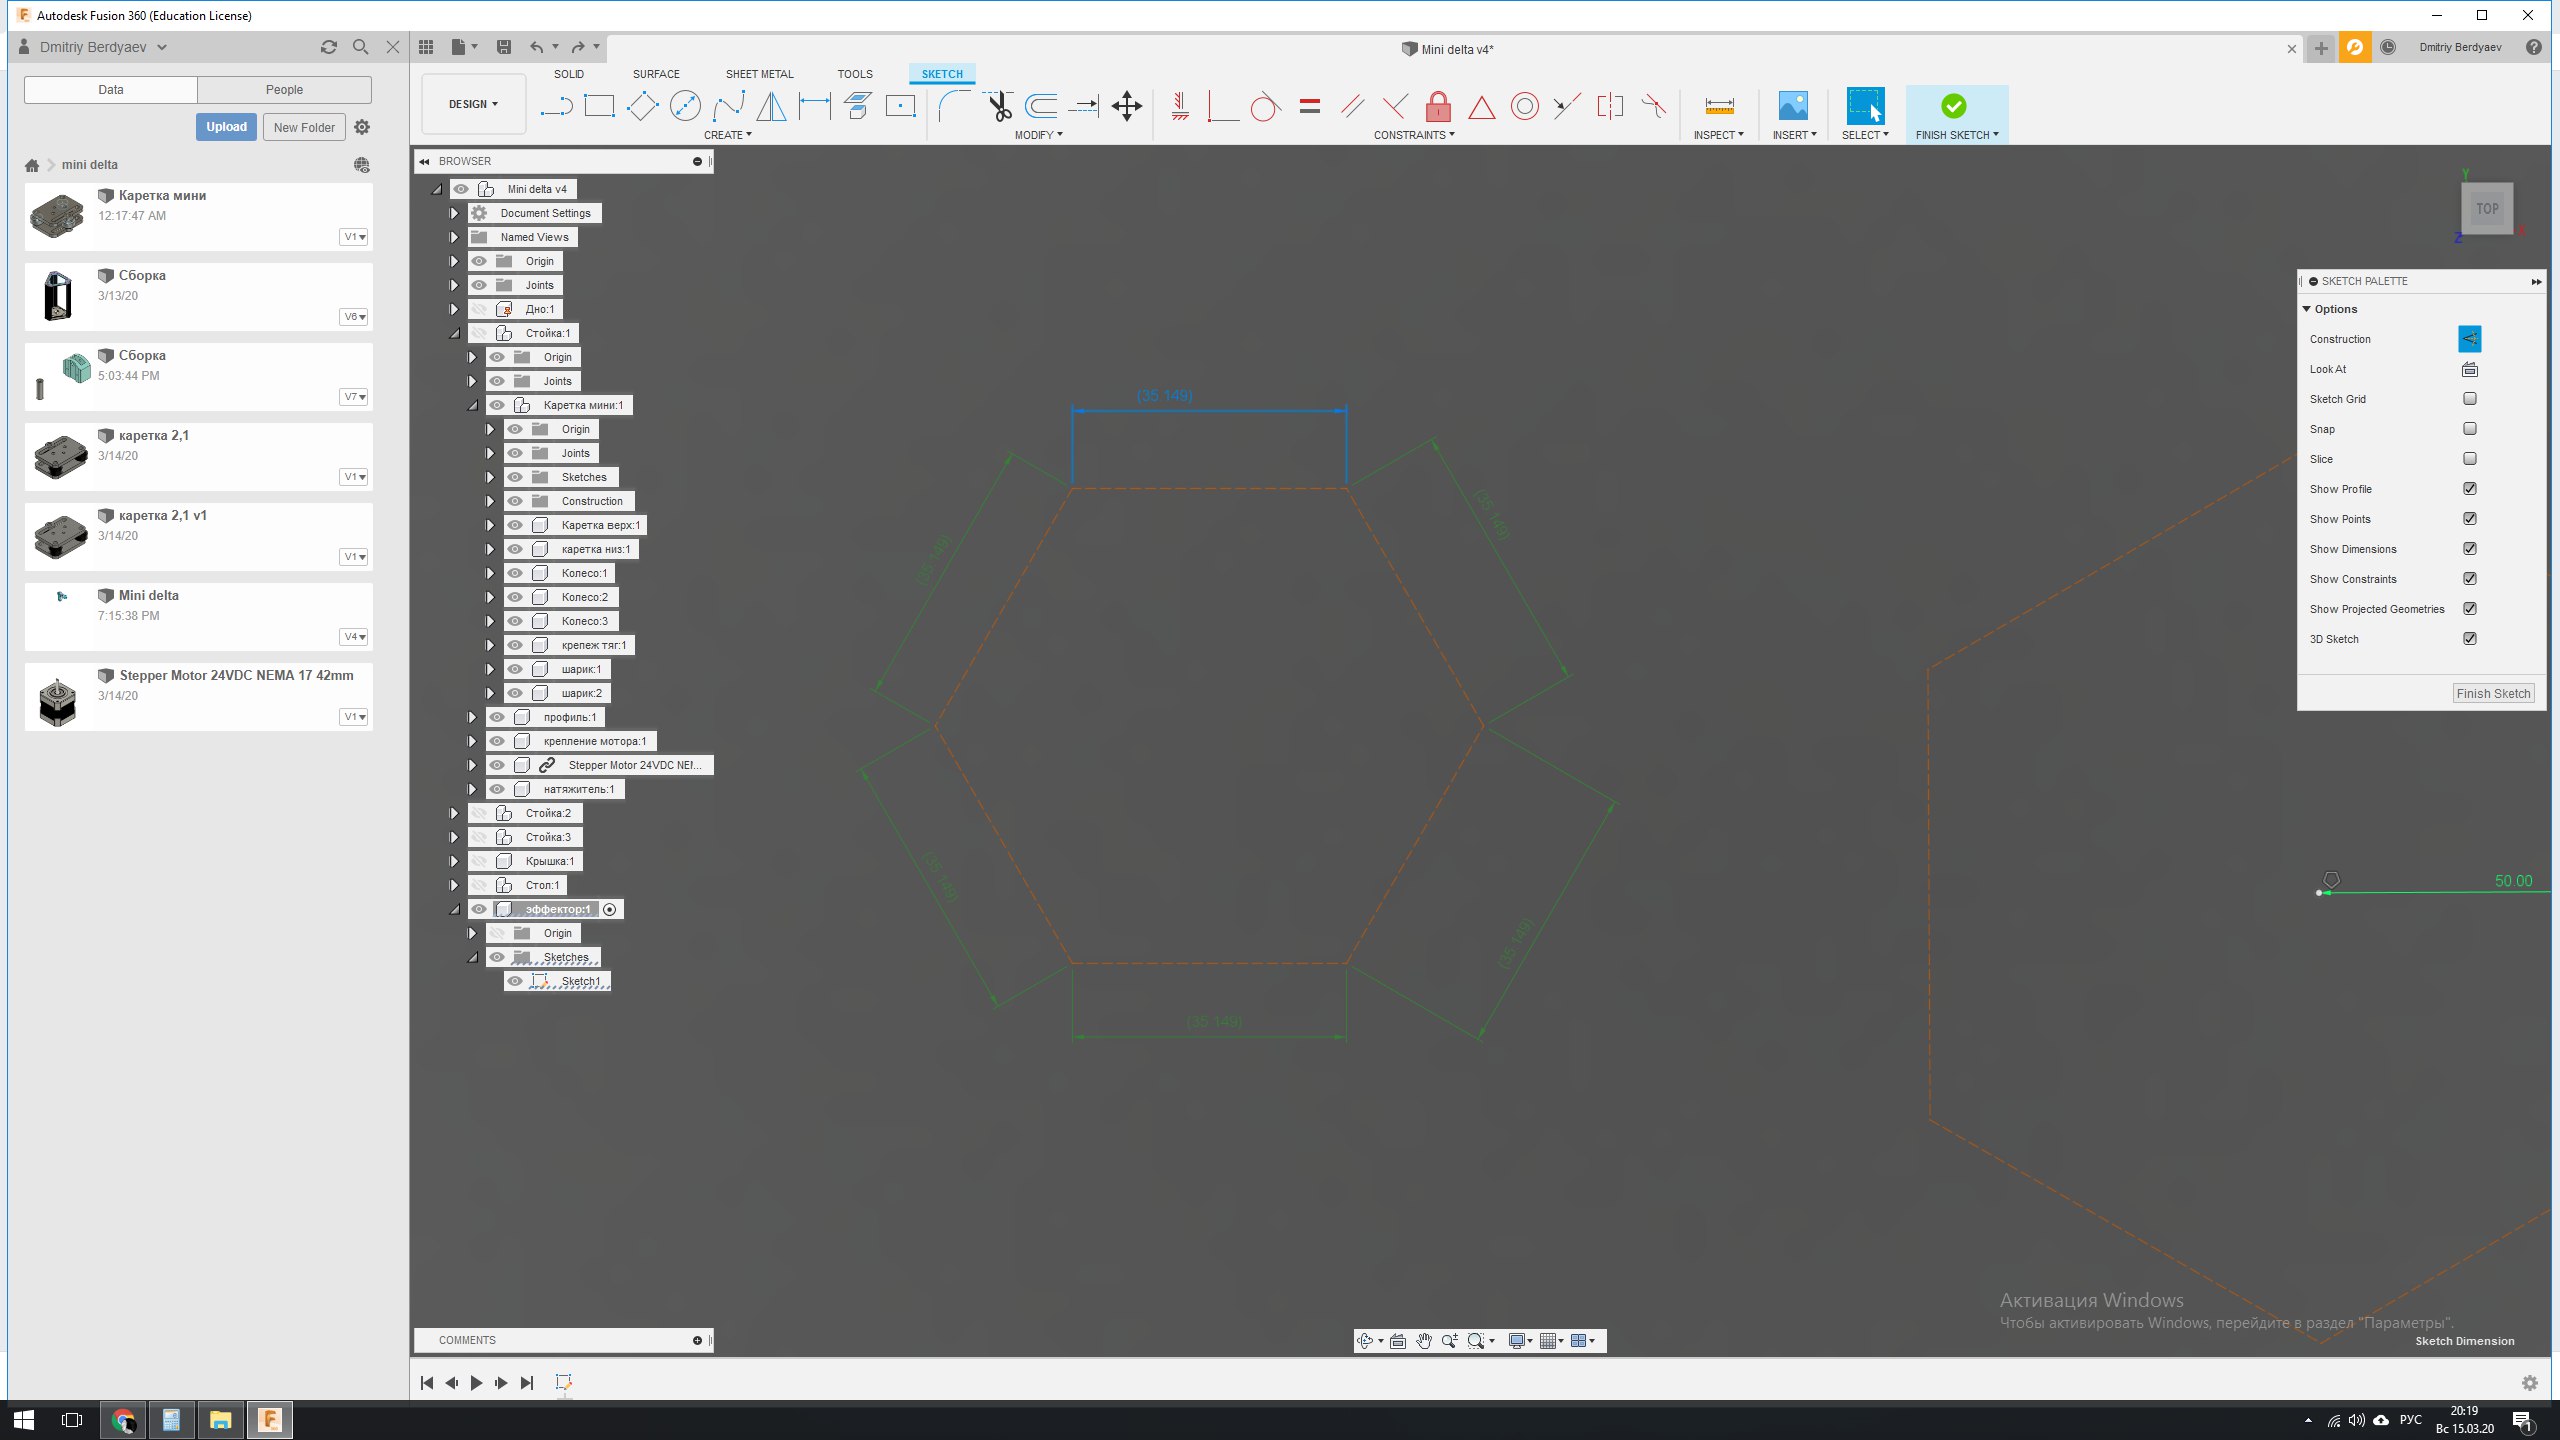Select the Center Diameter Circle tool
The height and width of the screenshot is (1440, 2560).
point(685,106)
